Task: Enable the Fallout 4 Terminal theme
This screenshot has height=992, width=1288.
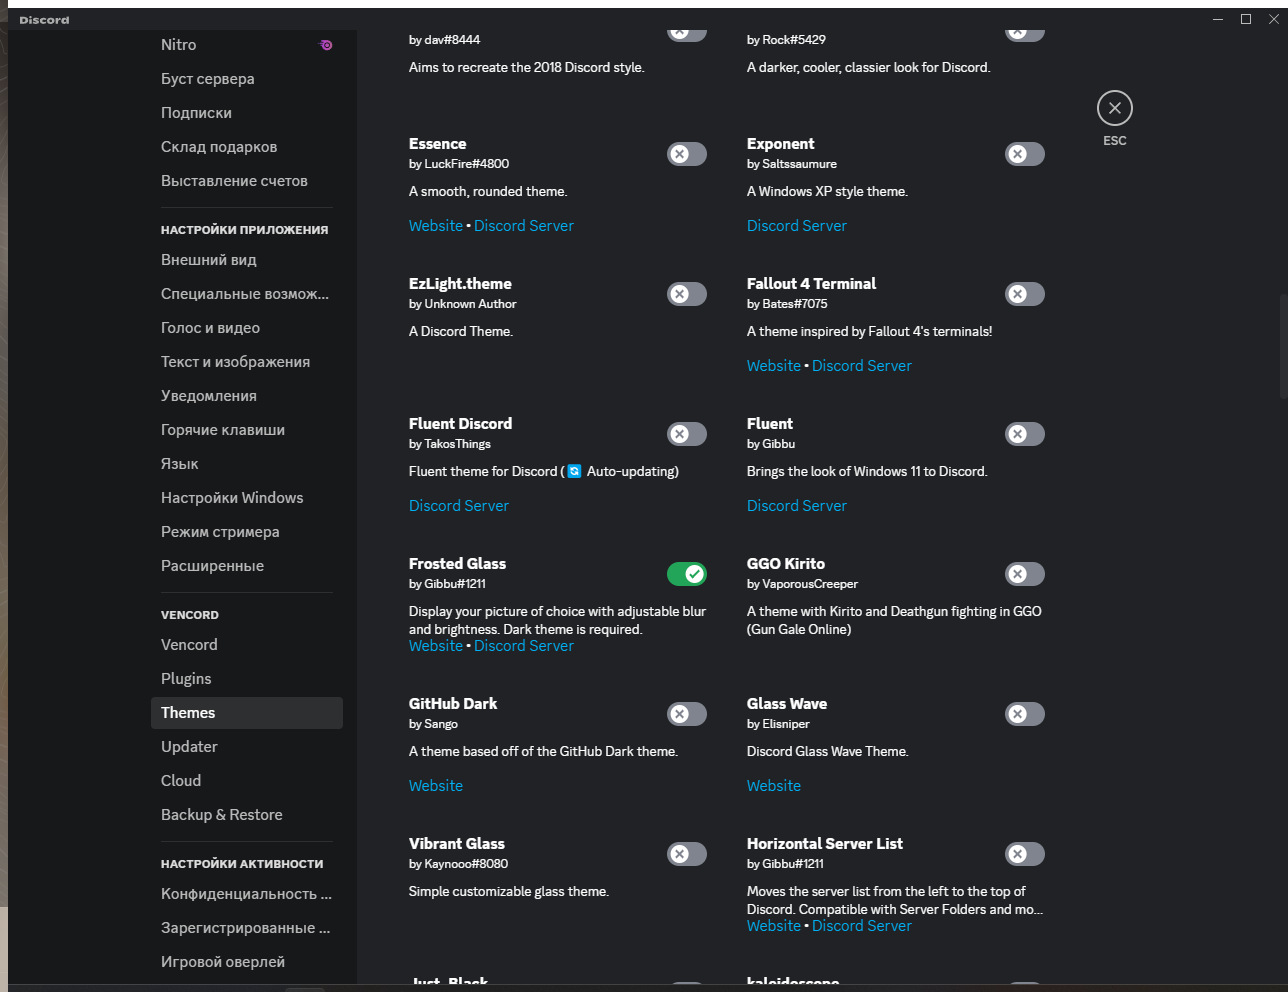Action: 1024,294
